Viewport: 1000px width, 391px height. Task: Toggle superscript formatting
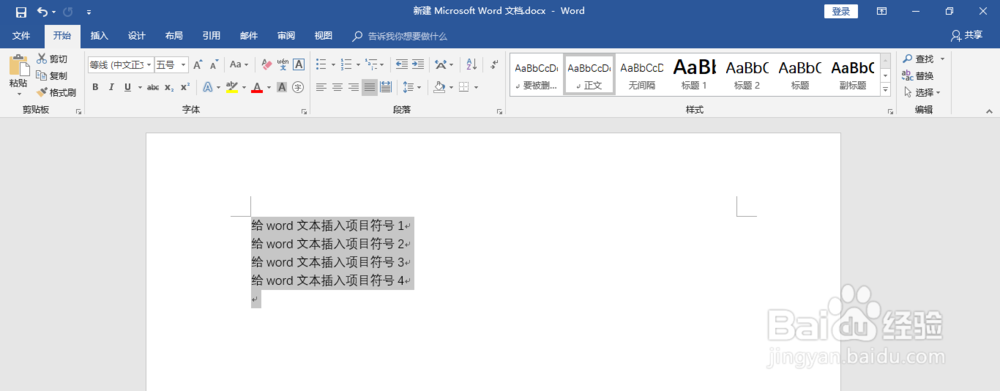(184, 87)
